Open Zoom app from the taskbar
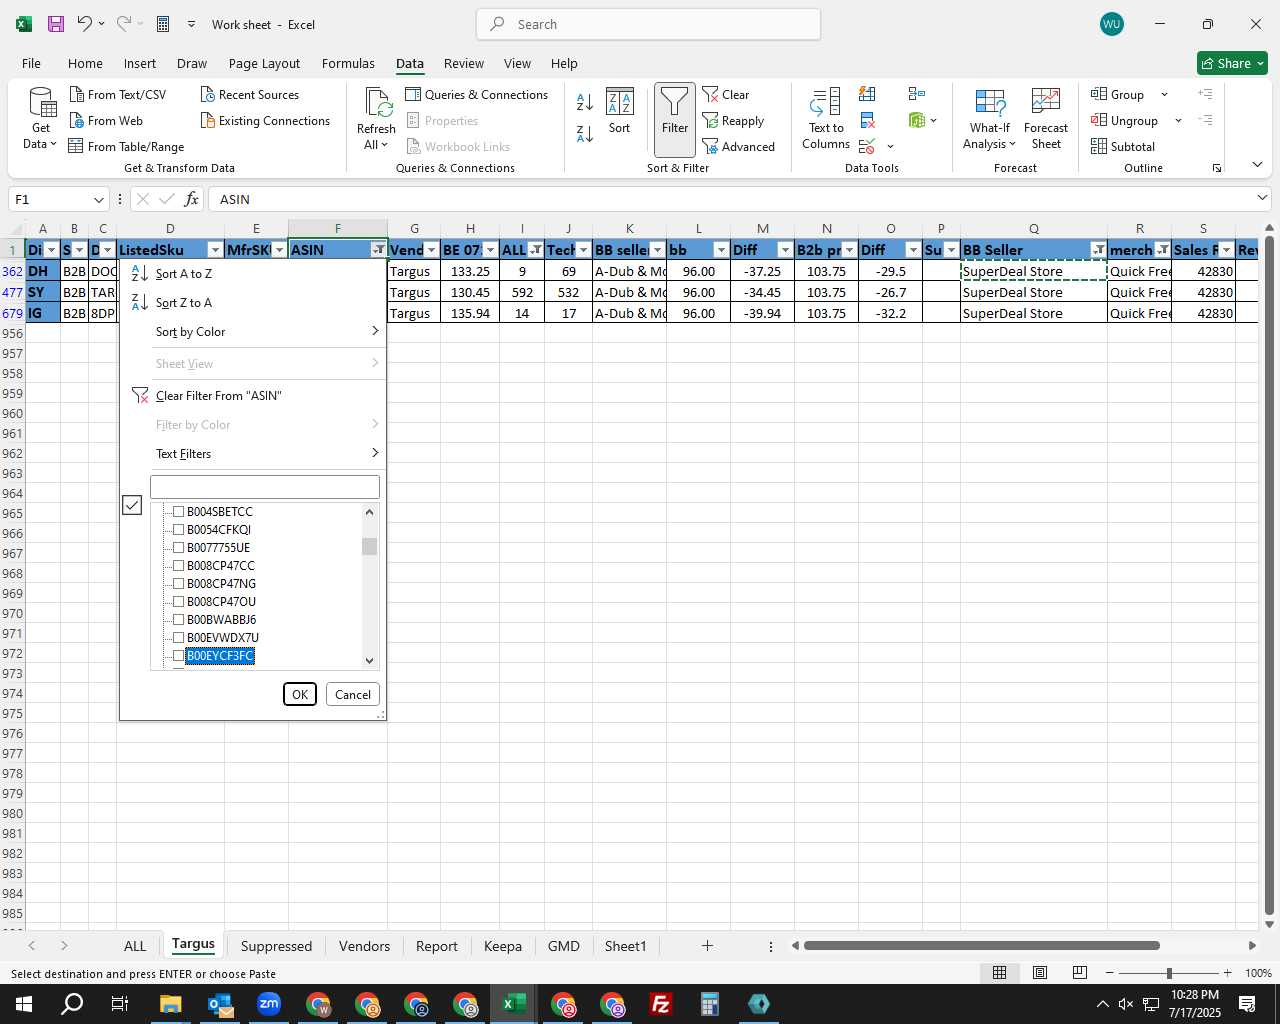The image size is (1280, 1024). 269,1004
